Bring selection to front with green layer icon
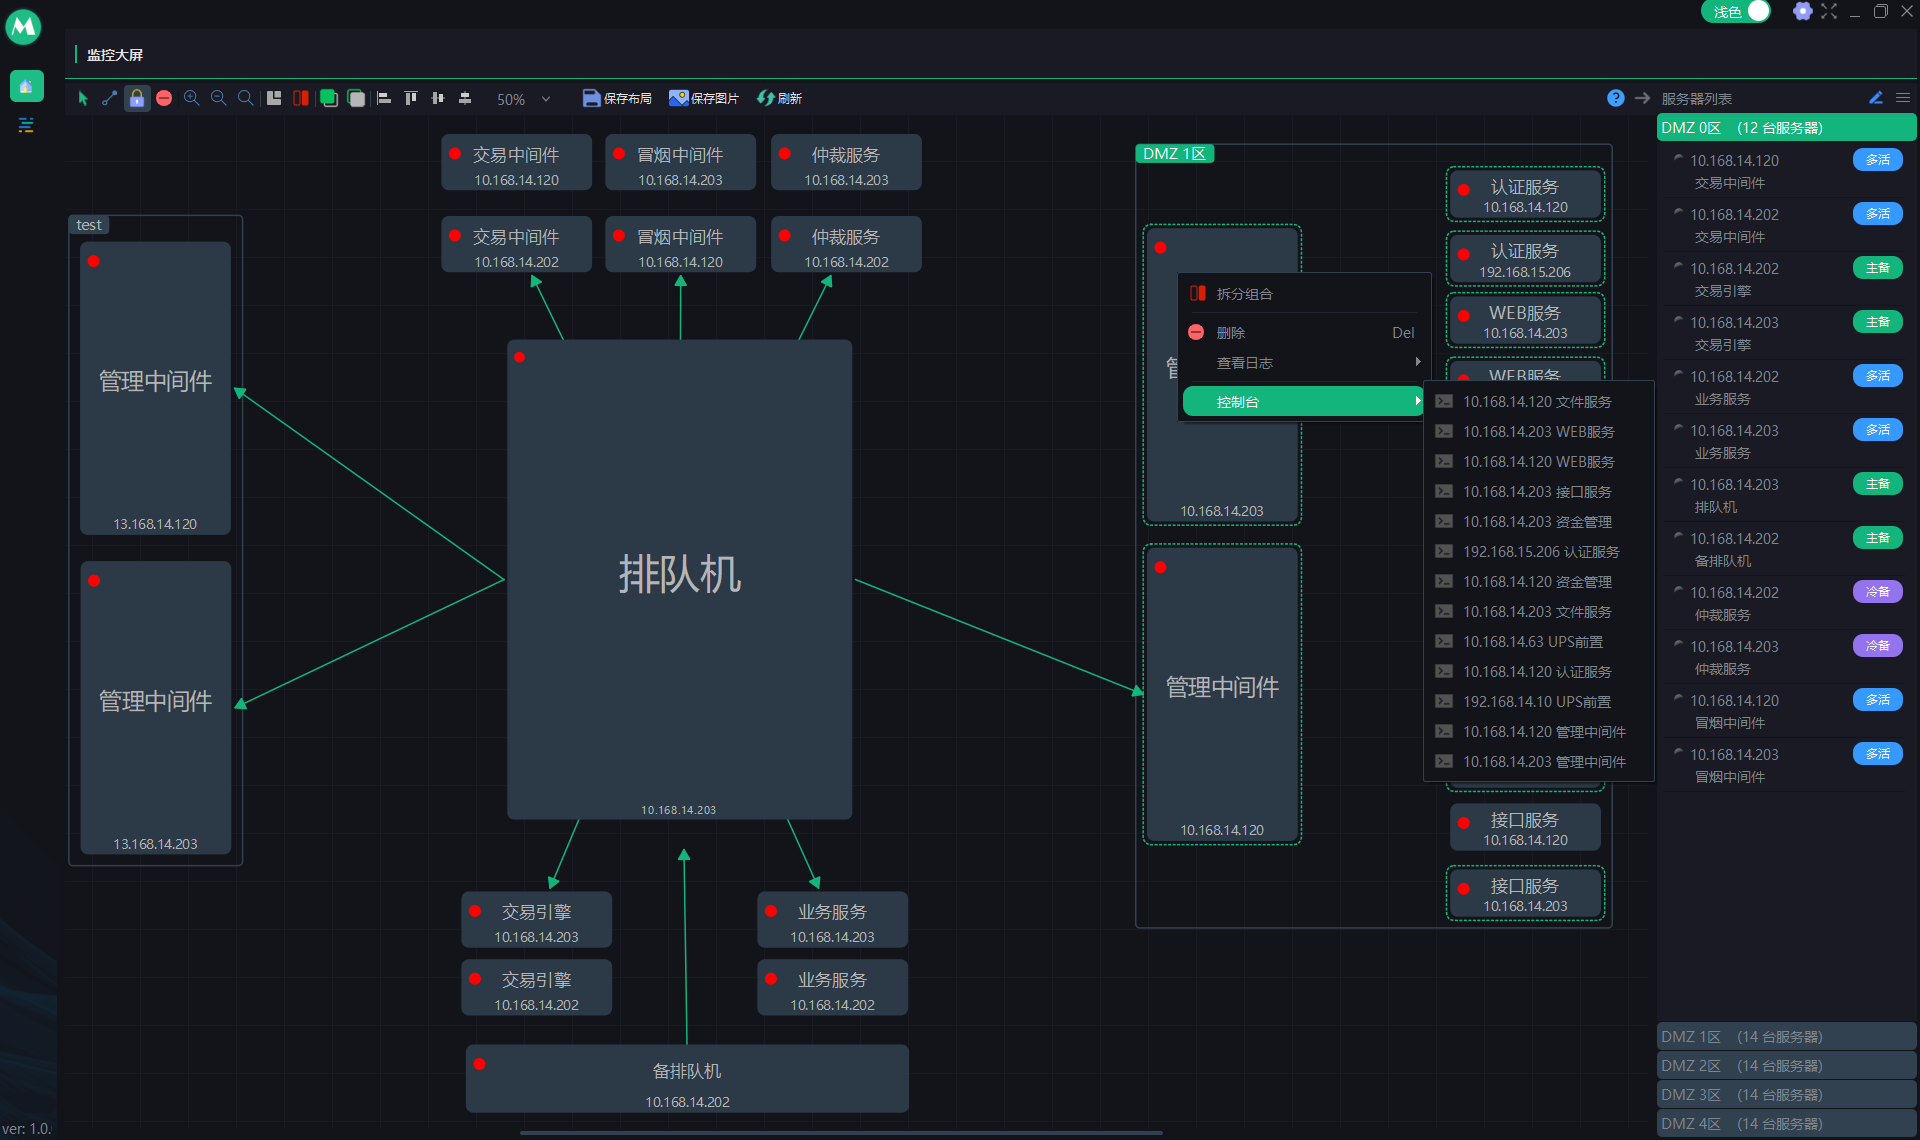 coord(328,98)
